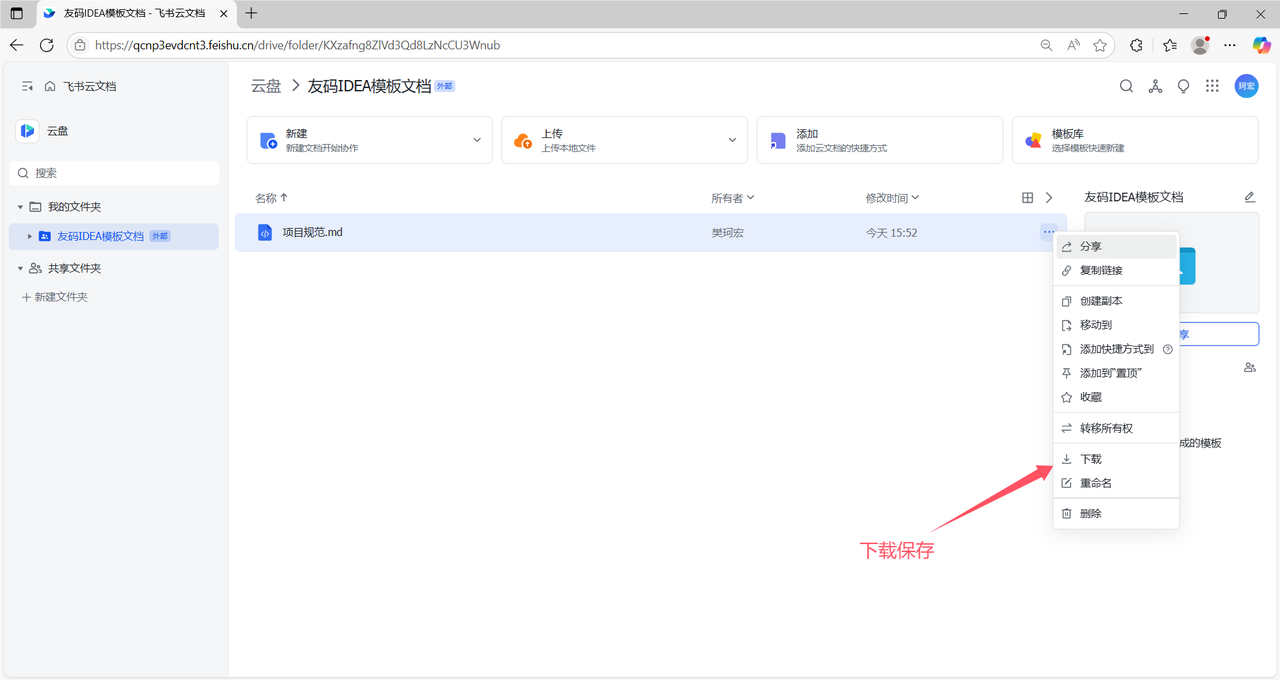Switch file list to grid view

(1026, 197)
